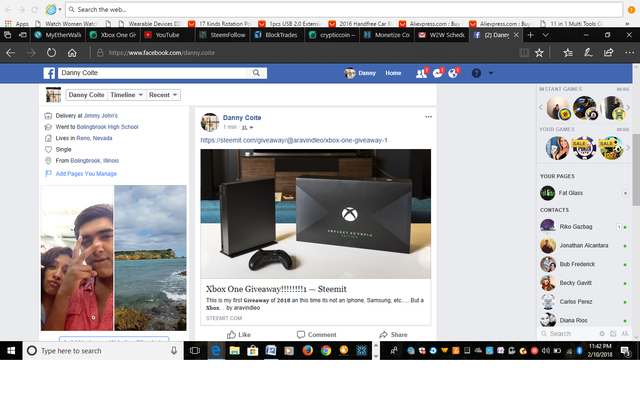The image size is (640, 419).
Task: Open the selfie photo thumbnail
Action: 77,258
